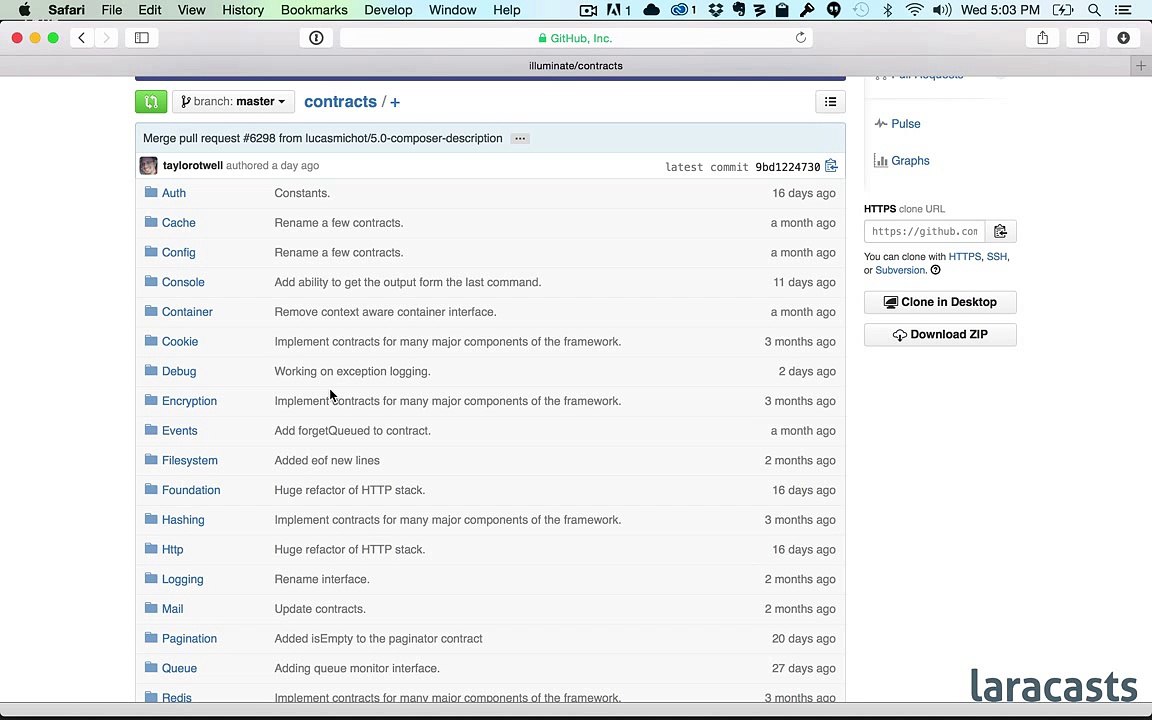1152x720 pixels.
Task: Open the Logging folder
Action: [x=182, y=579]
